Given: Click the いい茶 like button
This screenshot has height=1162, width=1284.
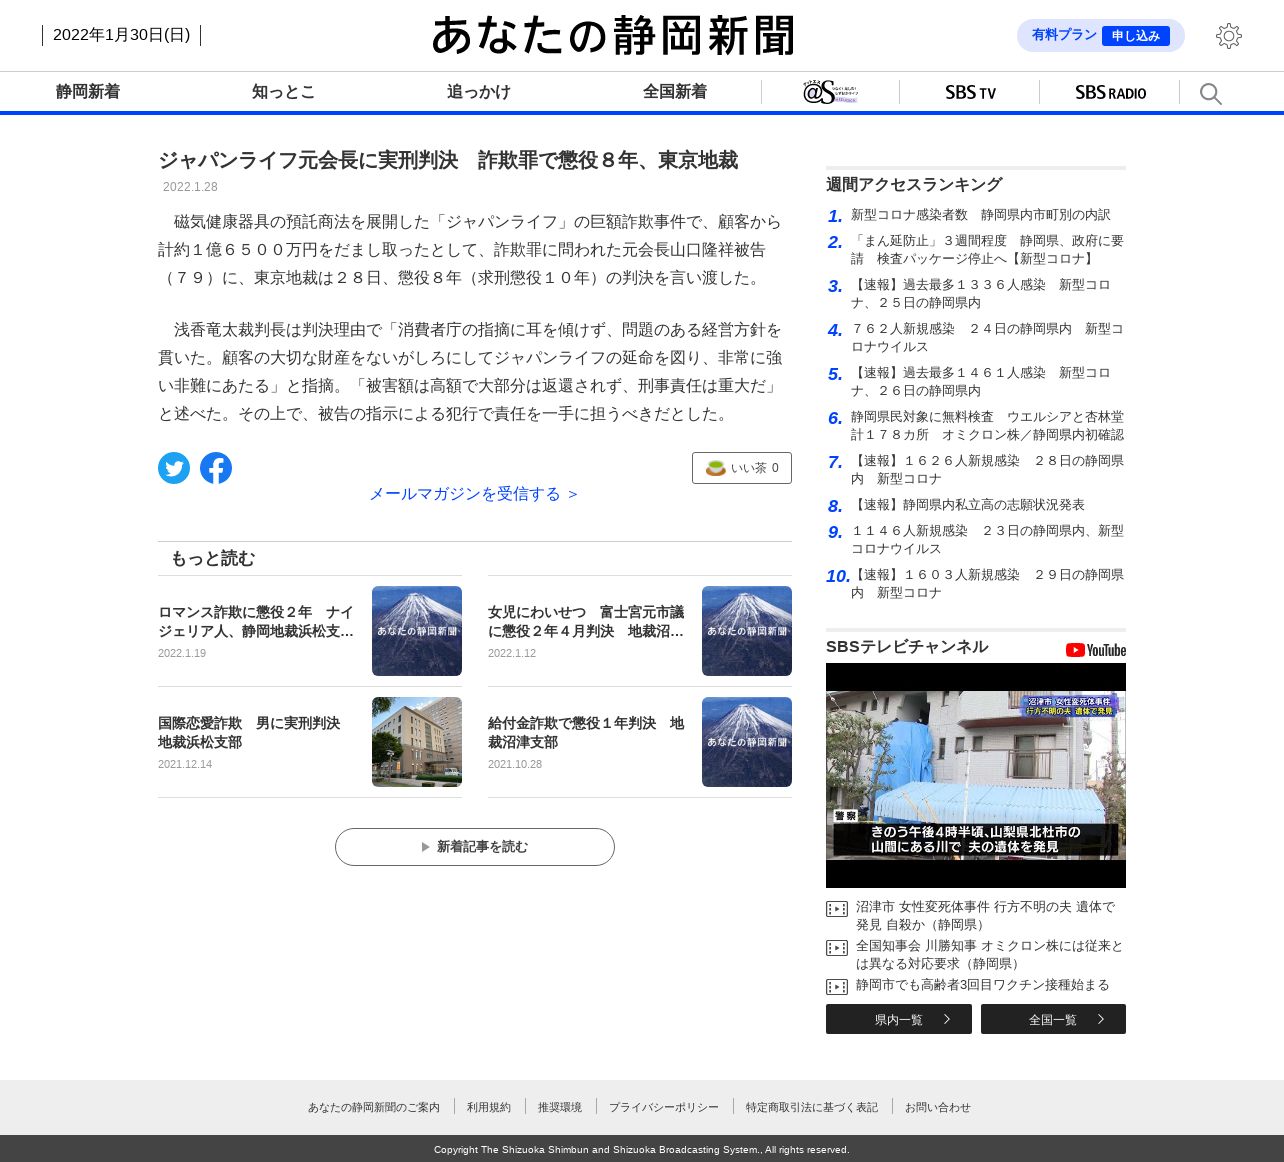Looking at the screenshot, I should [x=742, y=468].
